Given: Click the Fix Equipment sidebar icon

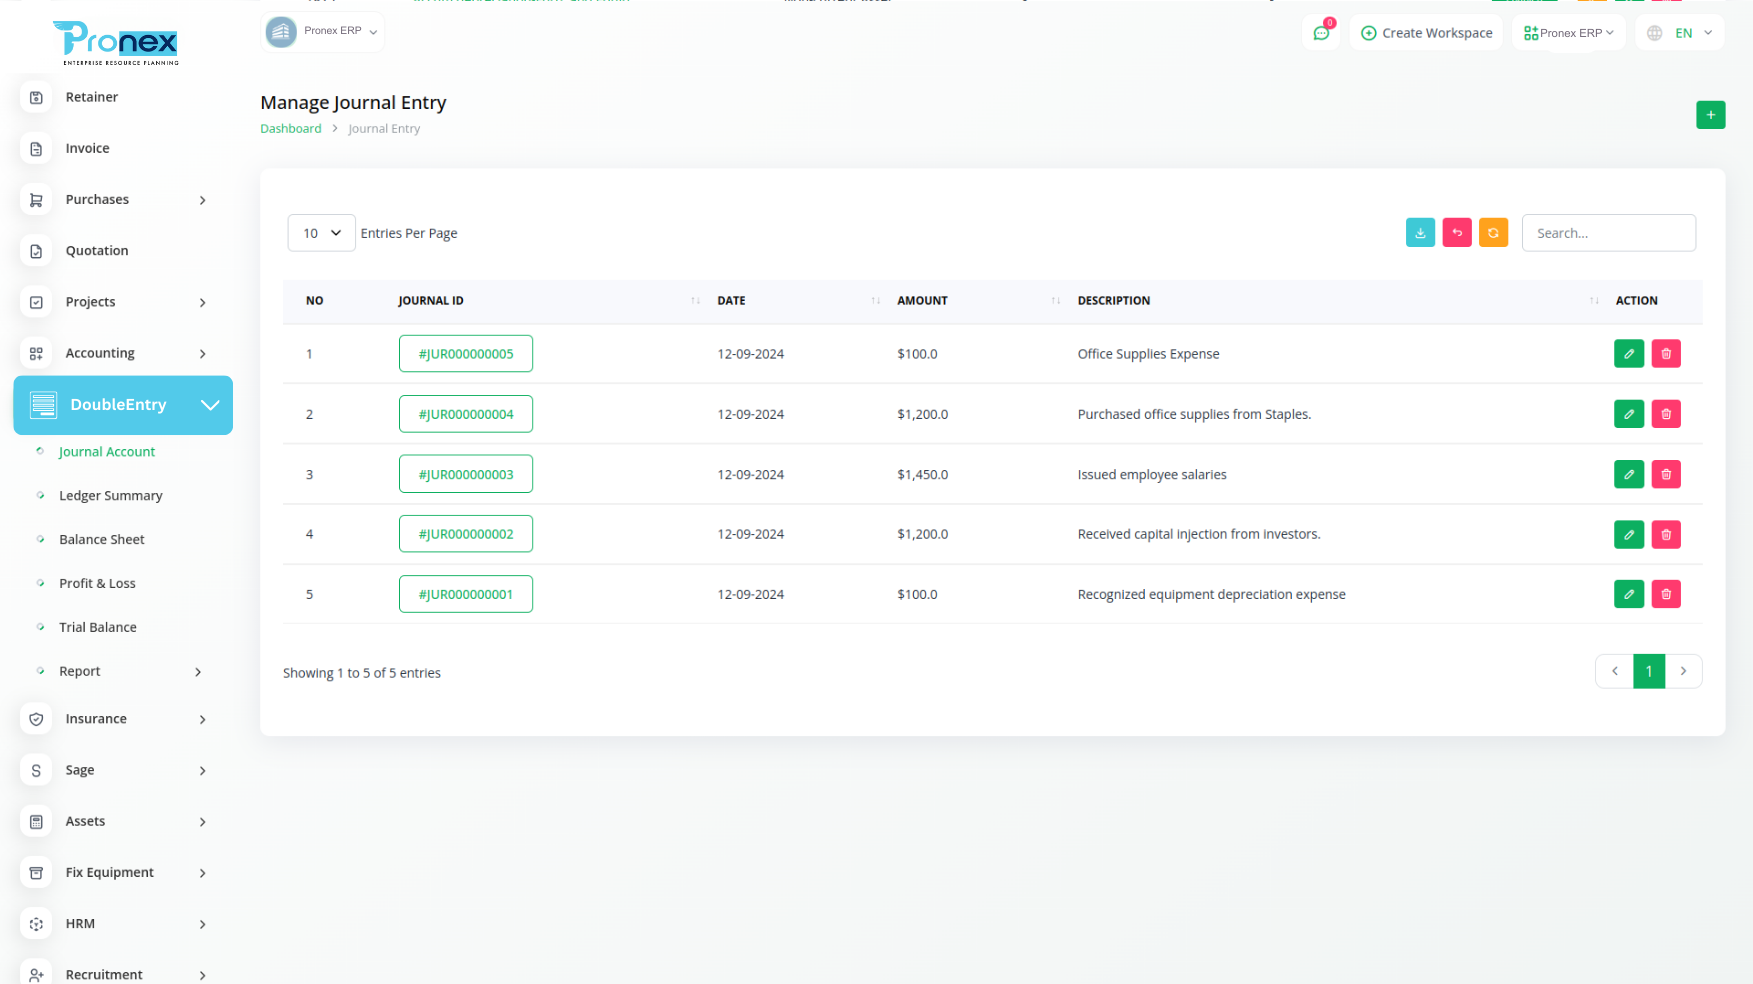Looking at the screenshot, I should (x=36, y=873).
